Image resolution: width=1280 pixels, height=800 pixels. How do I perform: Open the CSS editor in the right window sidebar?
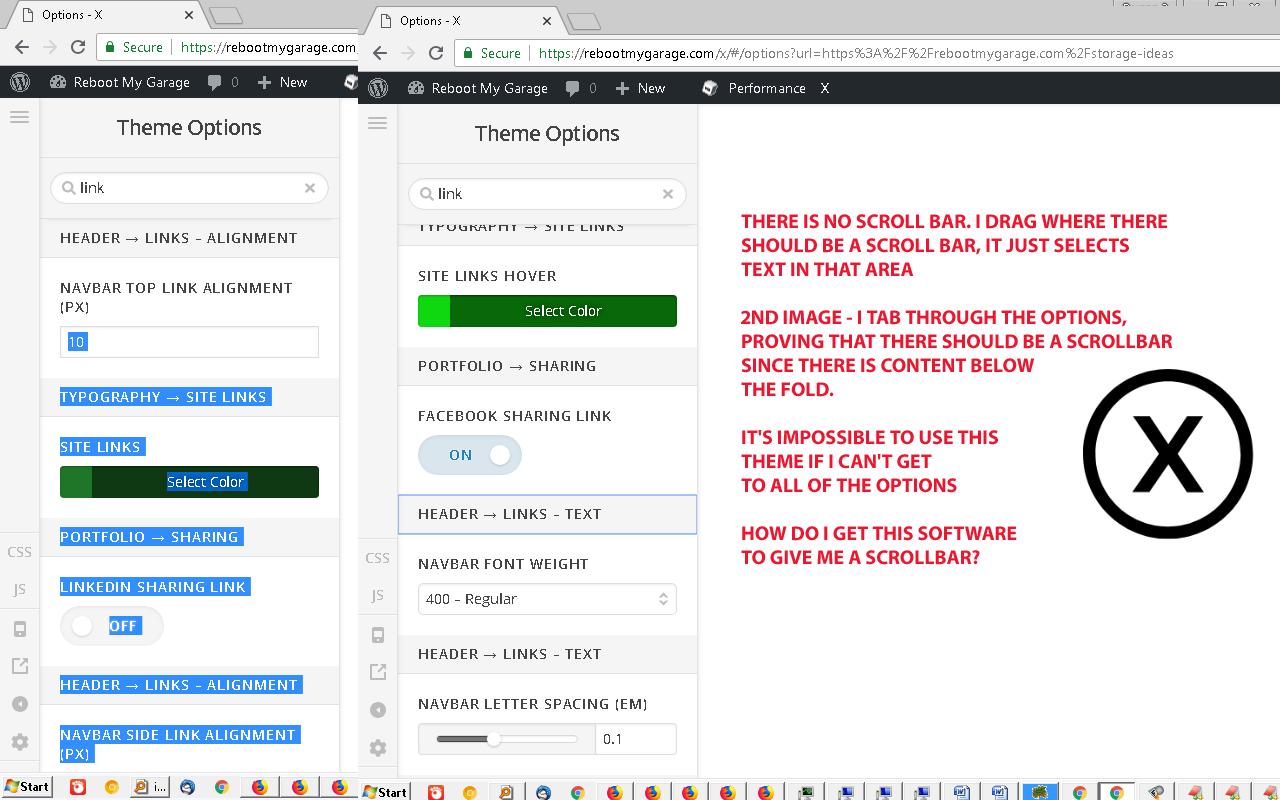click(x=377, y=558)
